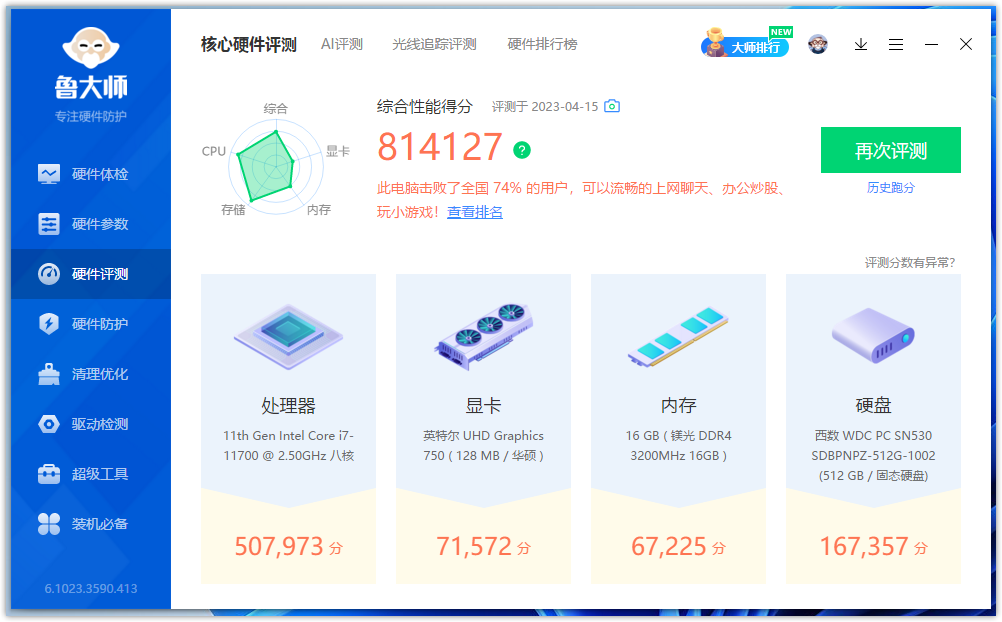Click the 评测分数有异常? link
Image resolution: width=1002 pixels, height=622 pixels.
point(910,263)
